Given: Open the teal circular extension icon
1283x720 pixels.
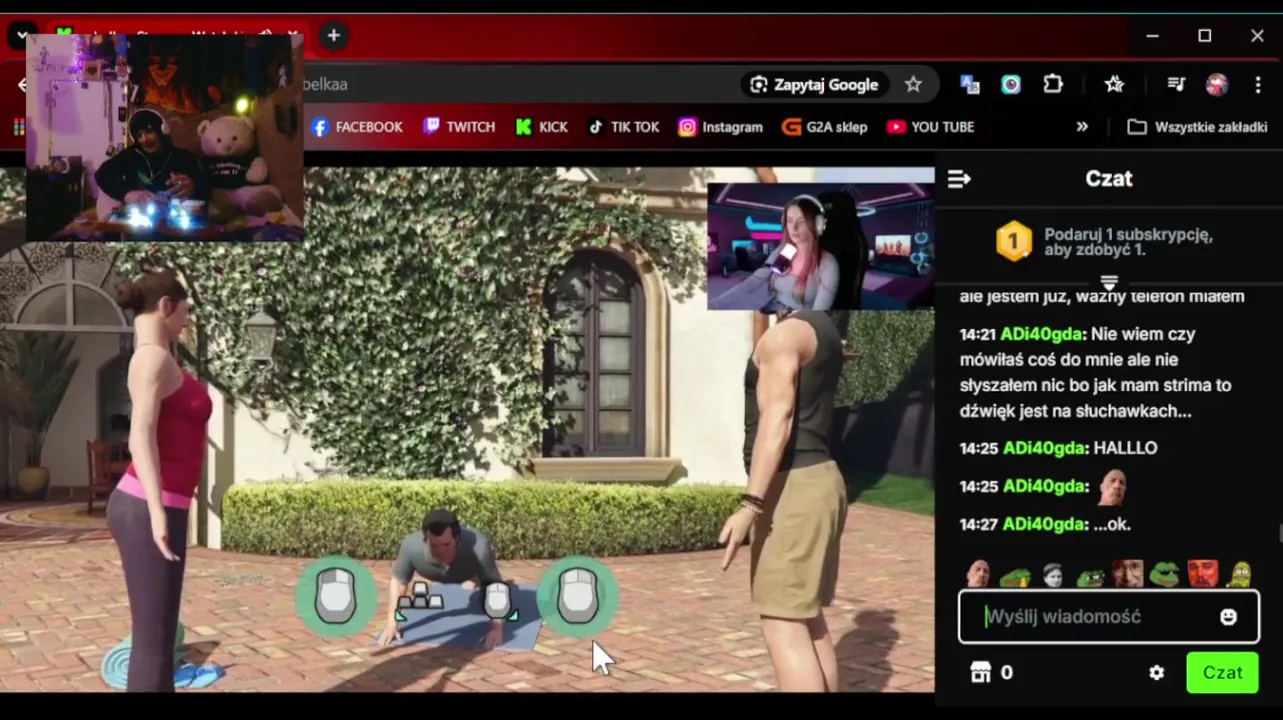Looking at the screenshot, I should click(x=1011, y=84).
